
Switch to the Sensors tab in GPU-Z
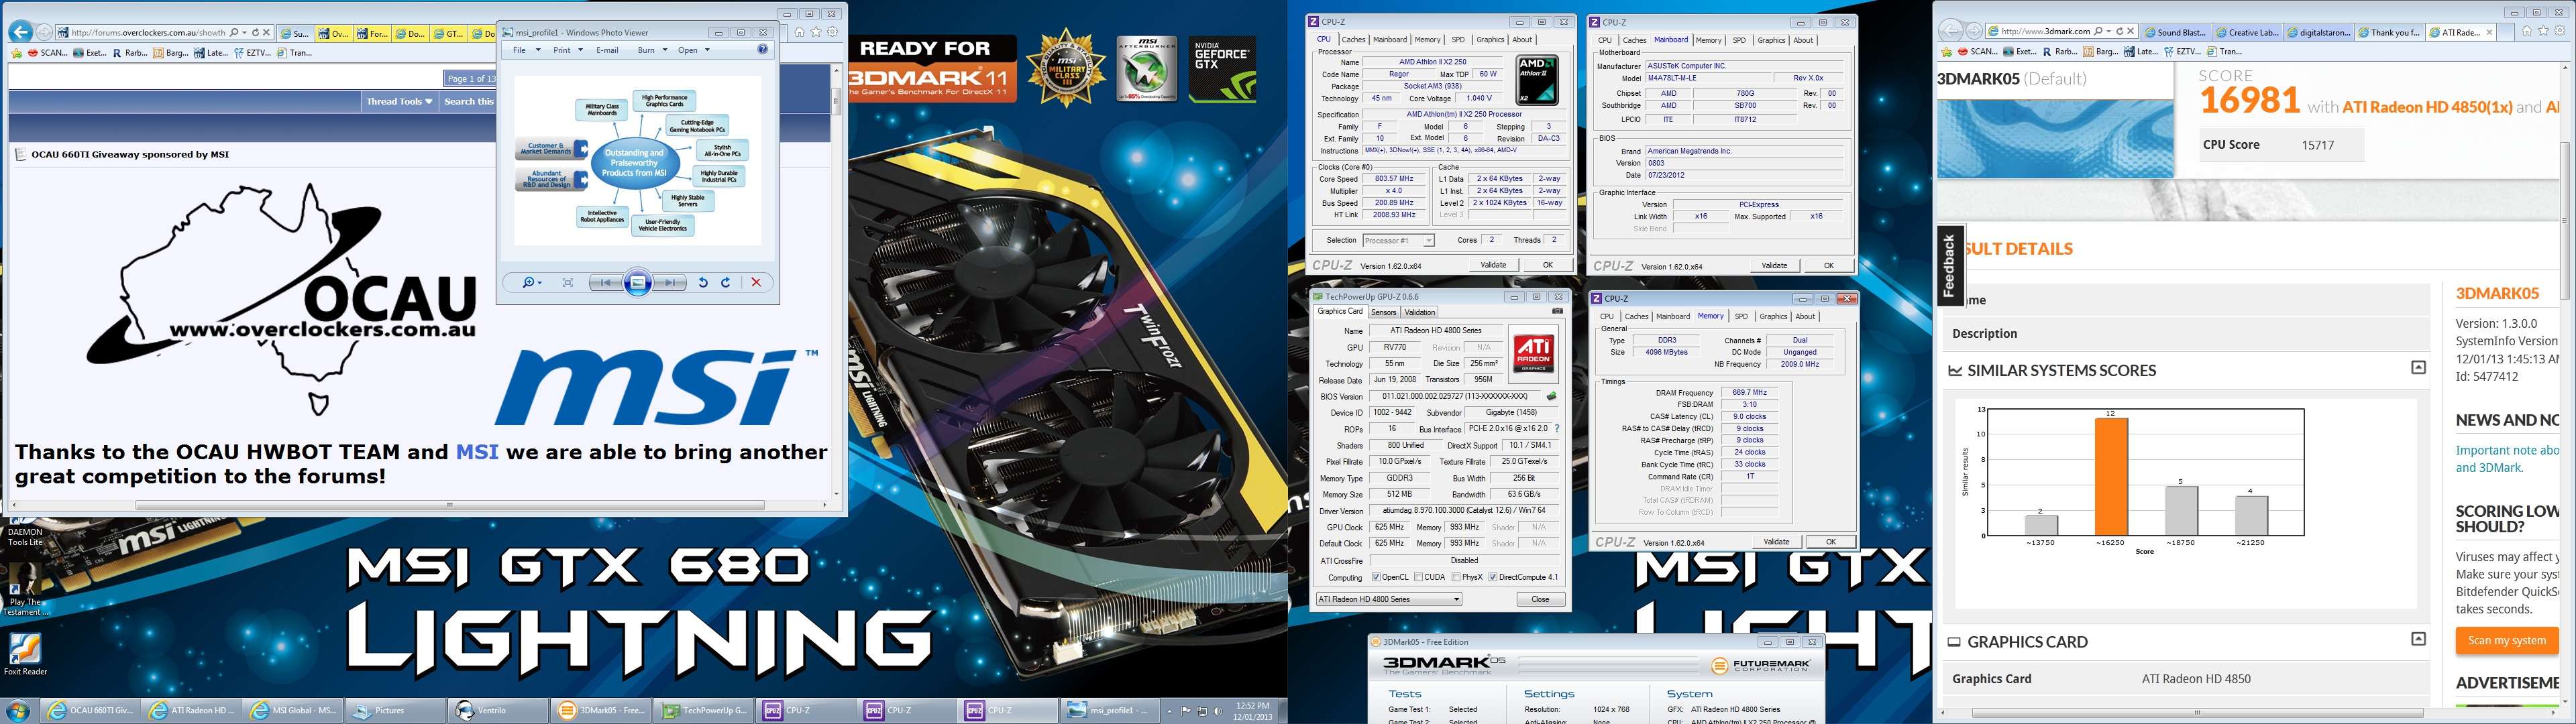tap(1383, 312)
